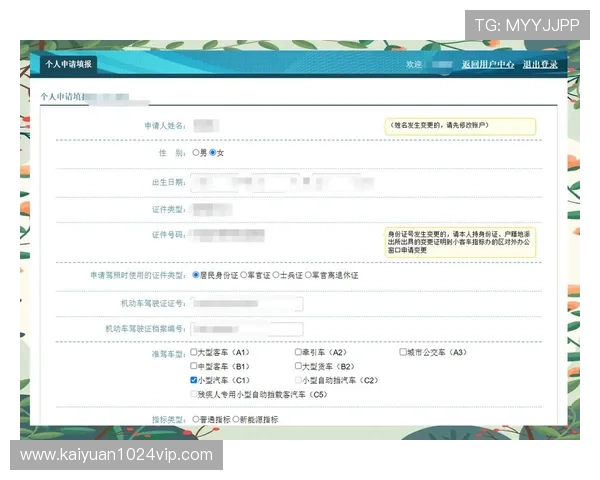Open the birth month dropdown

click(x=276, y=182)
